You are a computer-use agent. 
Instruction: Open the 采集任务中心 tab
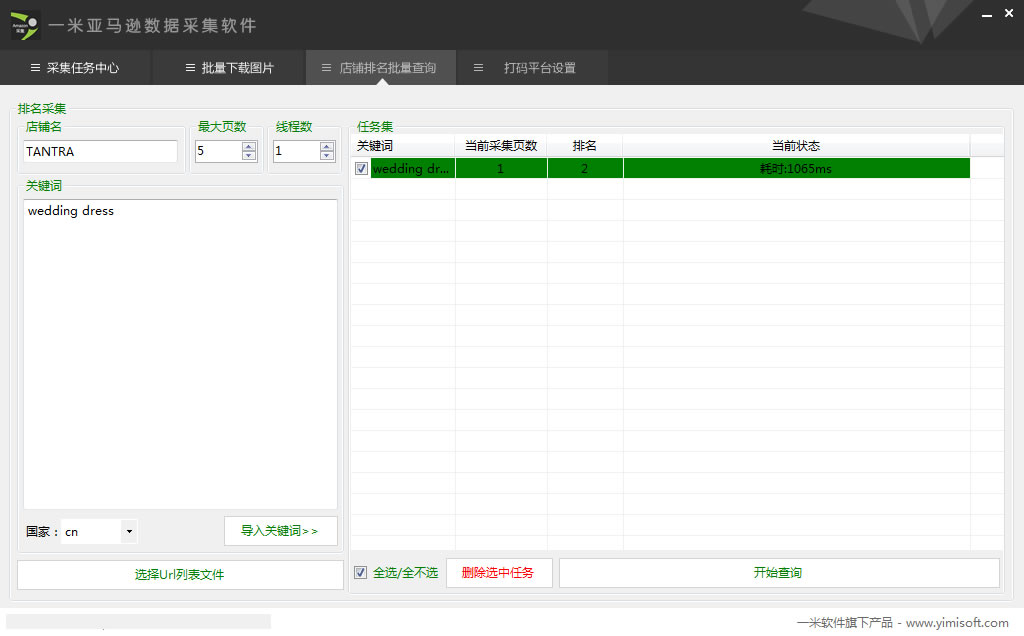point(75,68)
